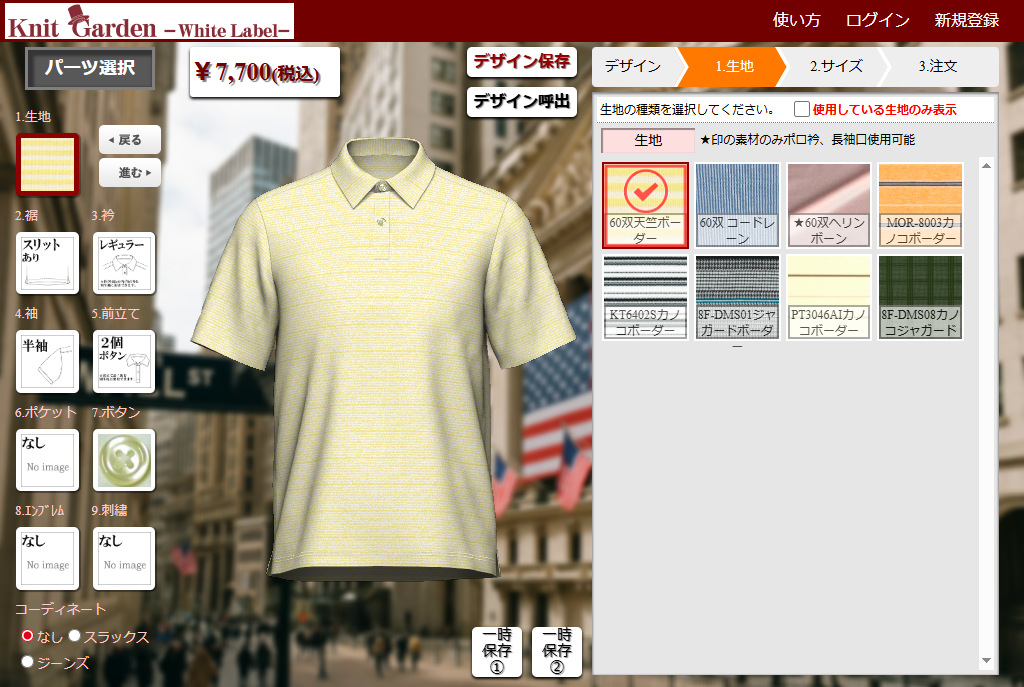The image size is (1024, 687).
Task: Click the 戻る undo button
Action: pos(128,140)
